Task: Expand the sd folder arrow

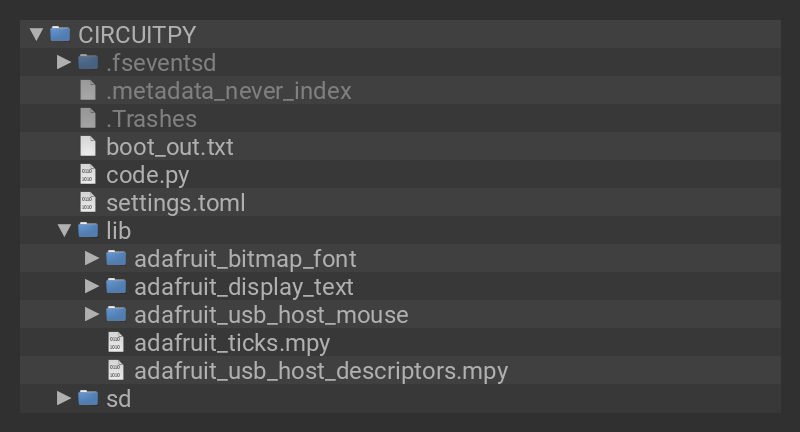Action: tap(64, 399)
